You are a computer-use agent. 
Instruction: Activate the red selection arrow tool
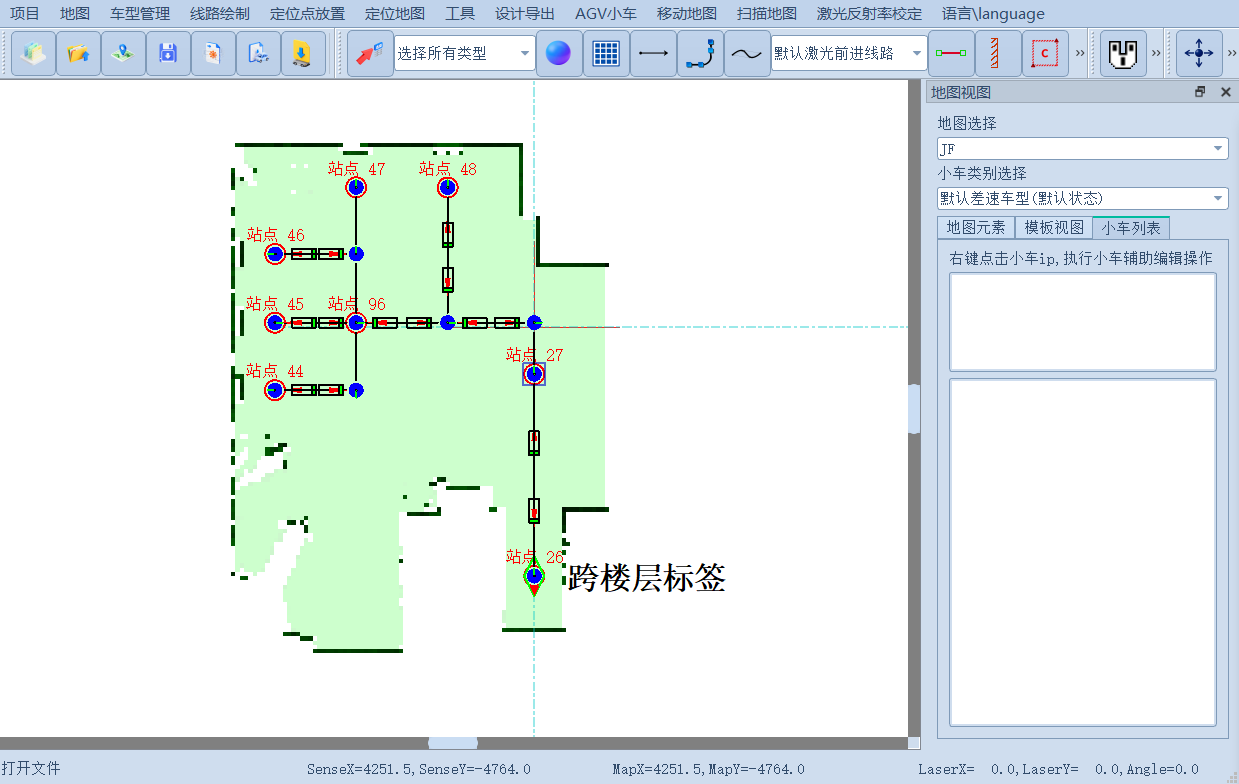pos(370,53)
